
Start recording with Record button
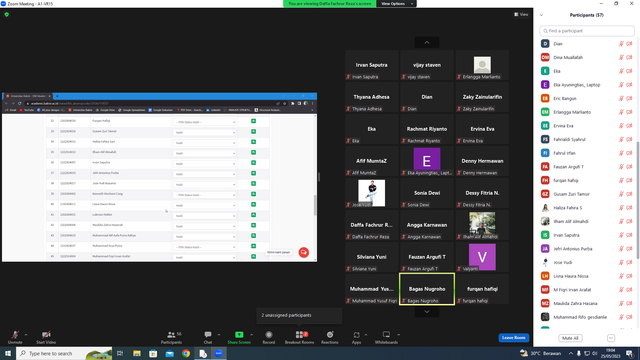tap(269, 337)
